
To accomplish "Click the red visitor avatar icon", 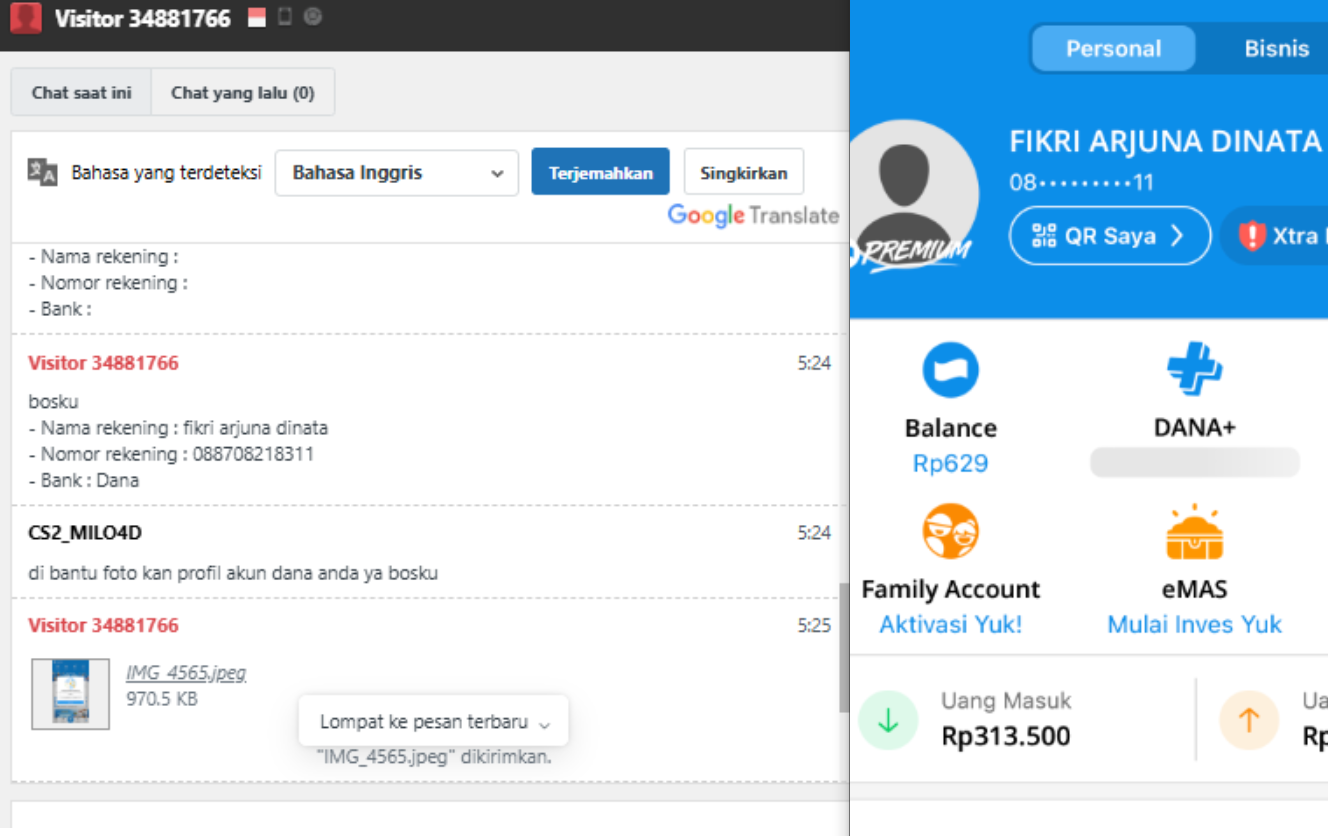I will pyautogui.click(x=25, y=18).
